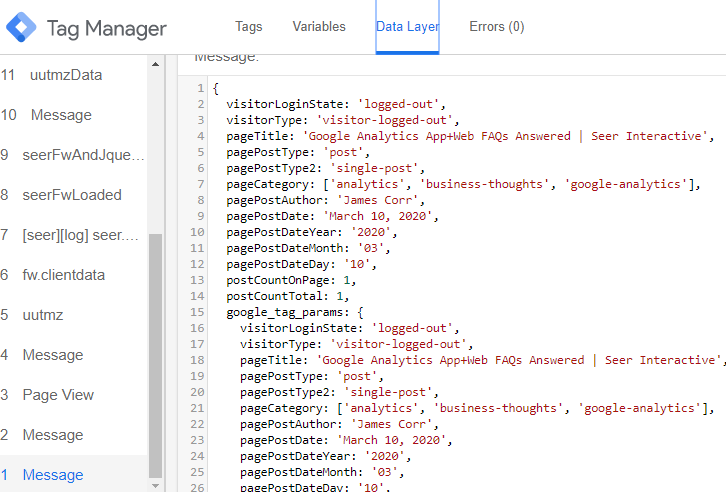Select event 10 Message
This screenshot has width=726, height=492.
(x=60, y=115)
